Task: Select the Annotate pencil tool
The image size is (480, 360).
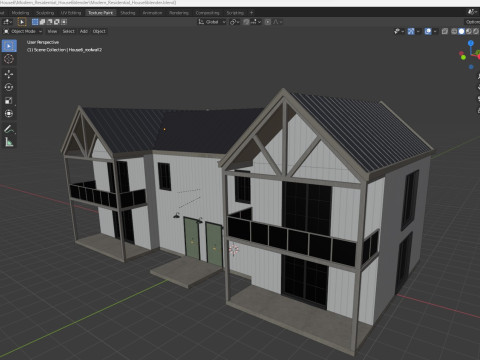Action: [9, 129]
